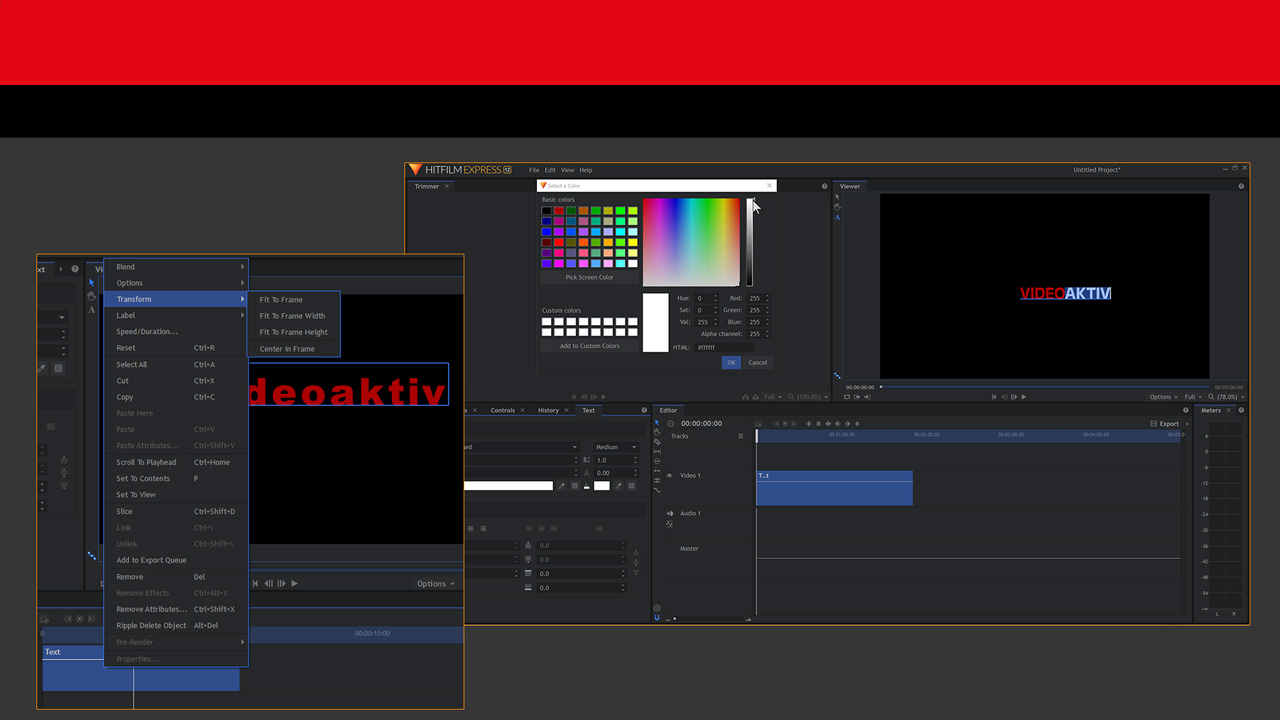Screen dimensions: 1280x720
Task: Select the hand pan tool in the Editor
Action: pos(657,432)
